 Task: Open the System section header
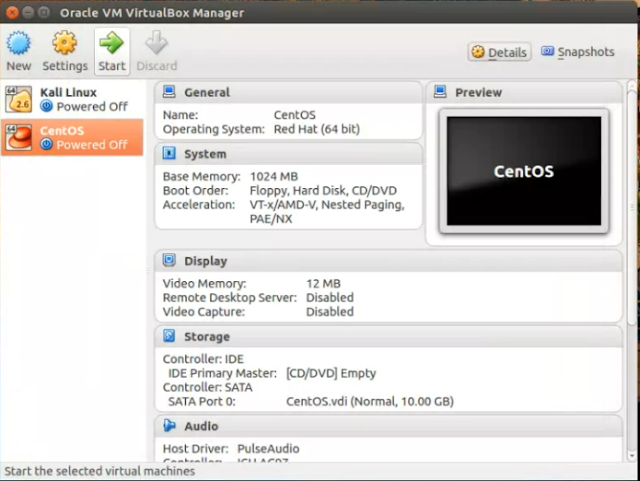click(x=288, y=154)
